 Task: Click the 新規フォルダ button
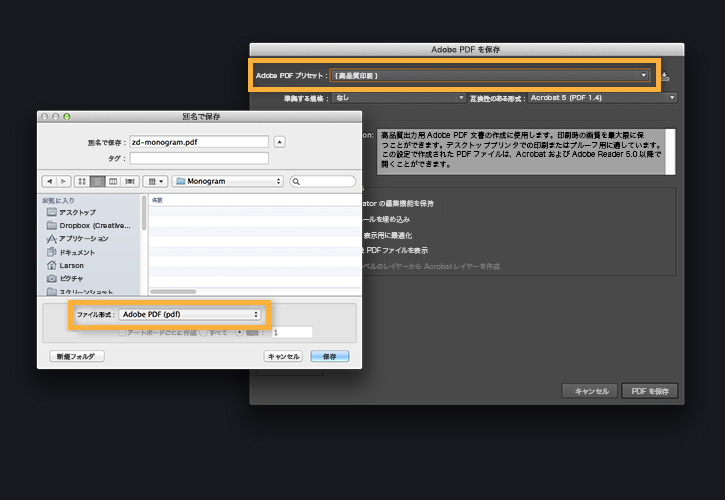click(77, 356)
